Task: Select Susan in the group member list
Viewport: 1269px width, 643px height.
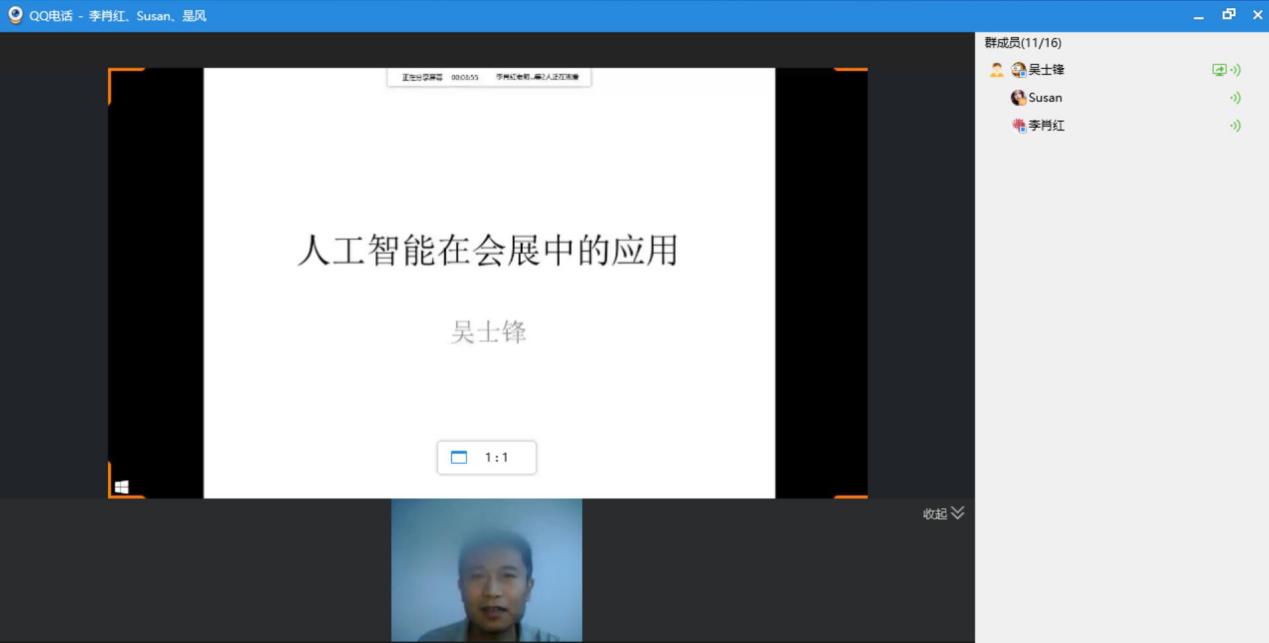Action: point(1045,98)
